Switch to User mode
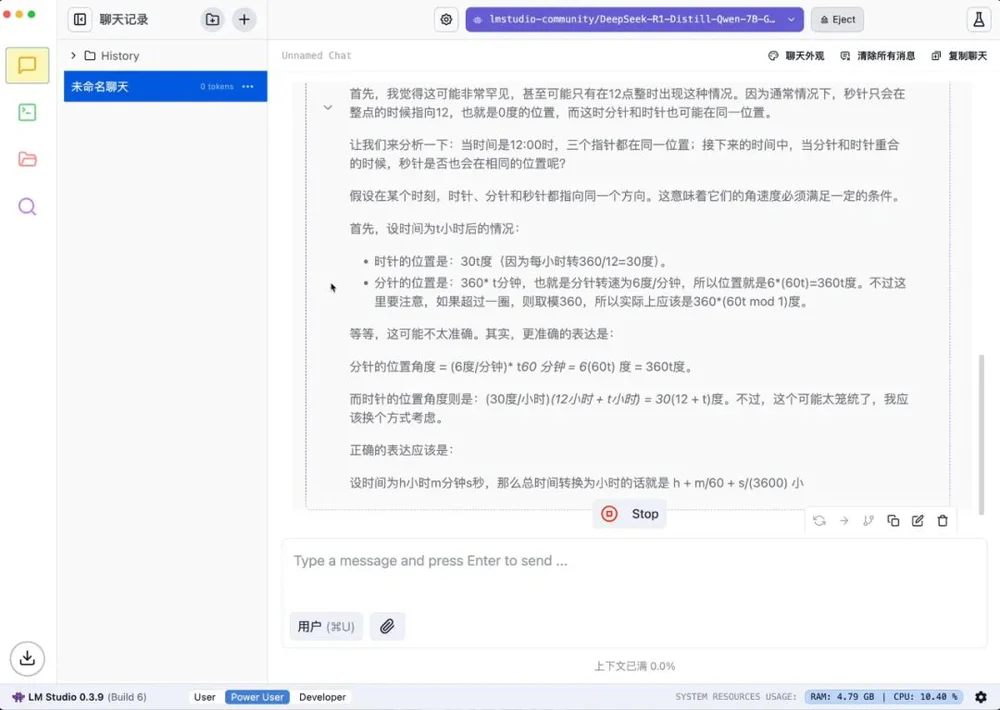 coord(204,697)
